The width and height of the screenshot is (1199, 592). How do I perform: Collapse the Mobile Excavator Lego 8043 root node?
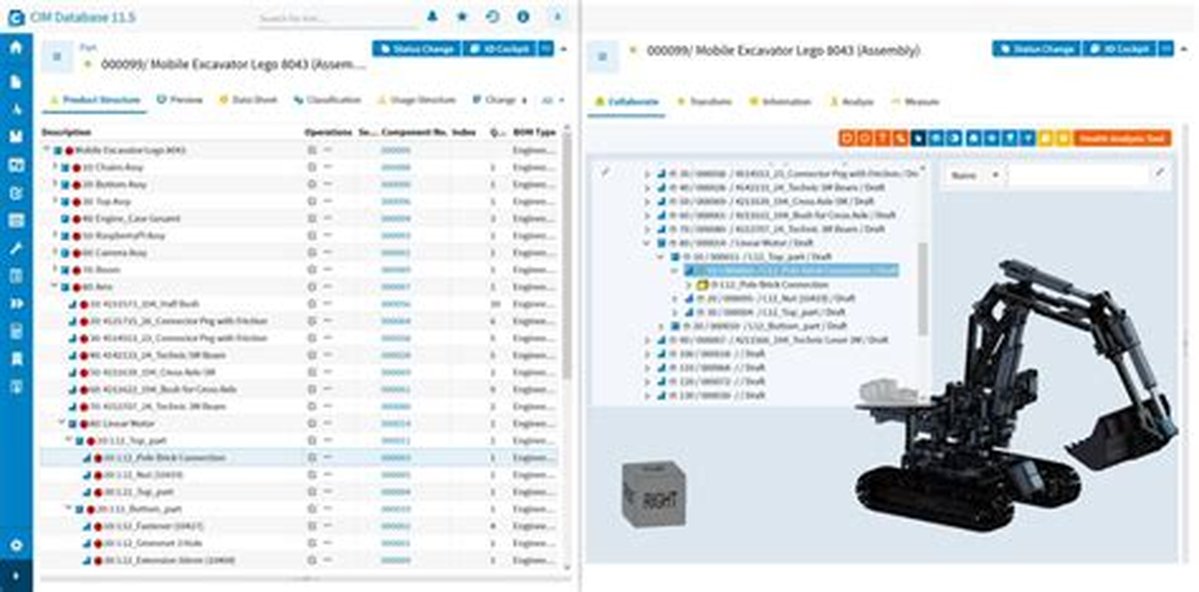pyautogui.click(x=47, y=150)
